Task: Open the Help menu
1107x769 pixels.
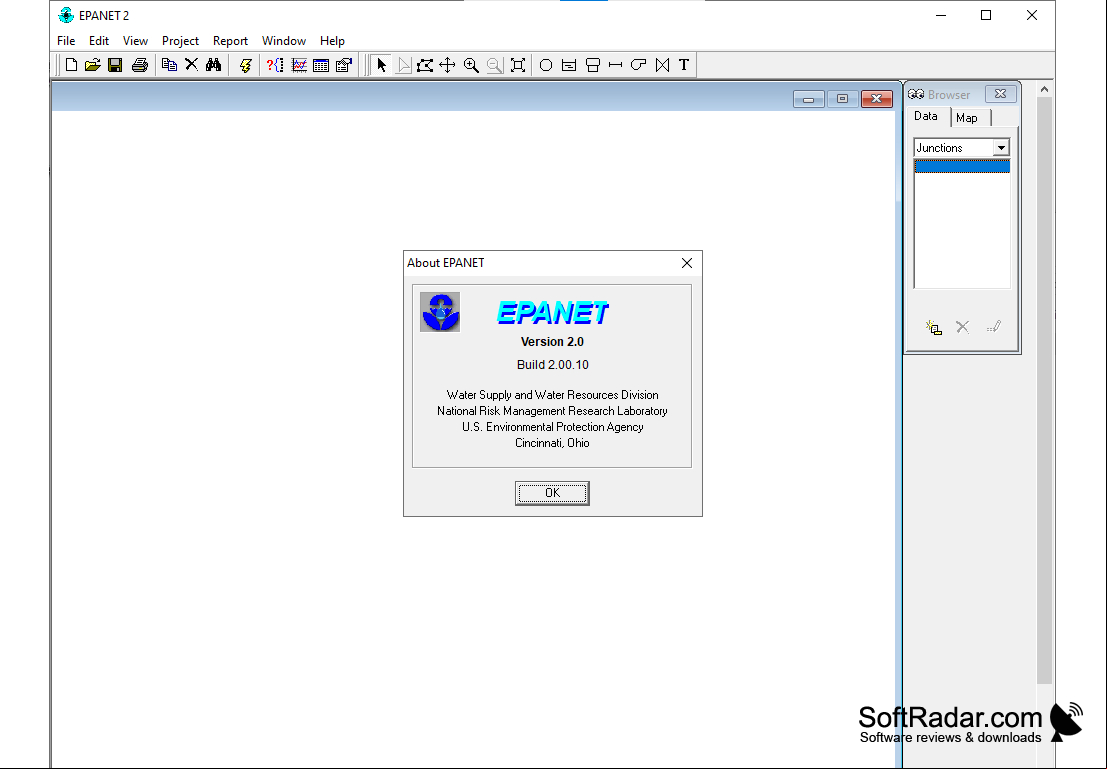Action: click(332, 41)
